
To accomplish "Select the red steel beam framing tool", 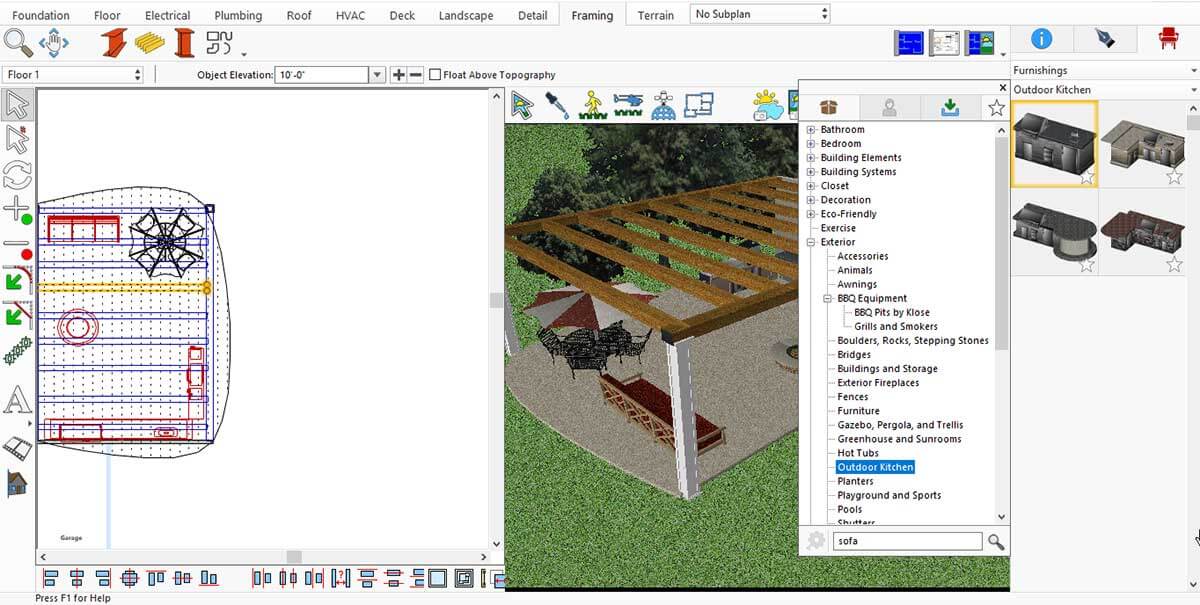I will pyautogui.click(x=114, y=43).
